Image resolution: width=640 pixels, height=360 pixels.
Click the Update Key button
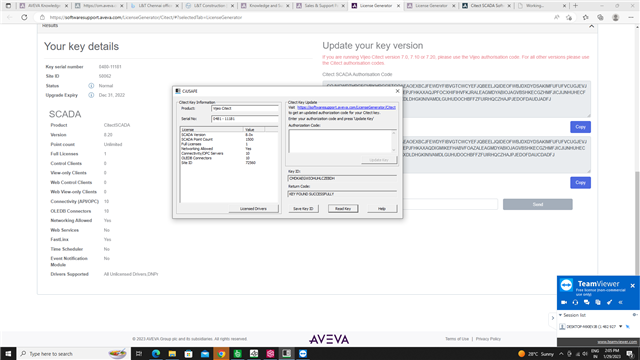pyautogui.click(x=379, y=160)
